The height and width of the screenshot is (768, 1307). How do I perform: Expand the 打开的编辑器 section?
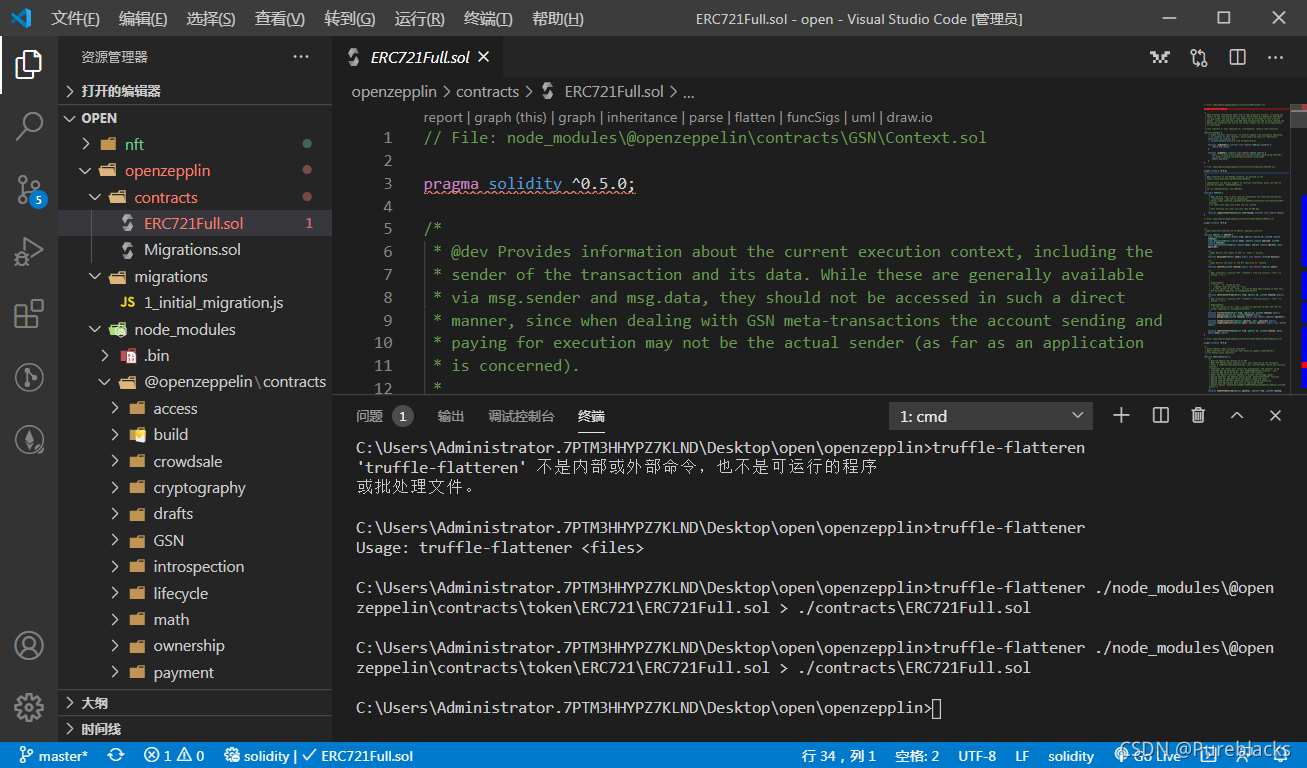[x=195, y=91]
